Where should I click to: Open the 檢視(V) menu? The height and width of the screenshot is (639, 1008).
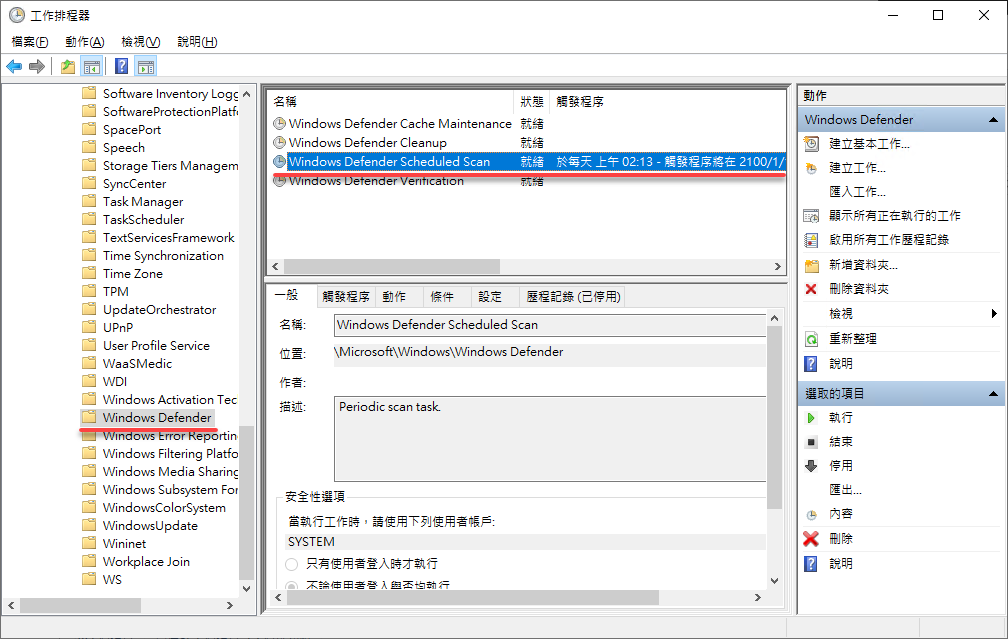point(141,42)
